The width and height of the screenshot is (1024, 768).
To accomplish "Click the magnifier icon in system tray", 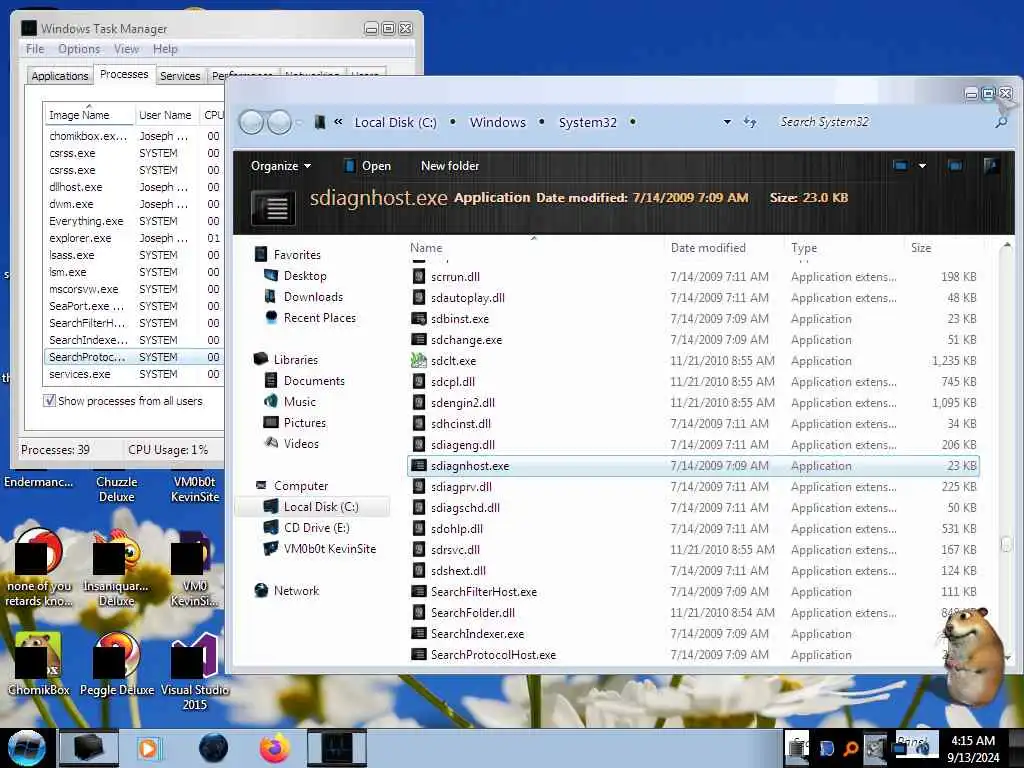I will 851,748.
